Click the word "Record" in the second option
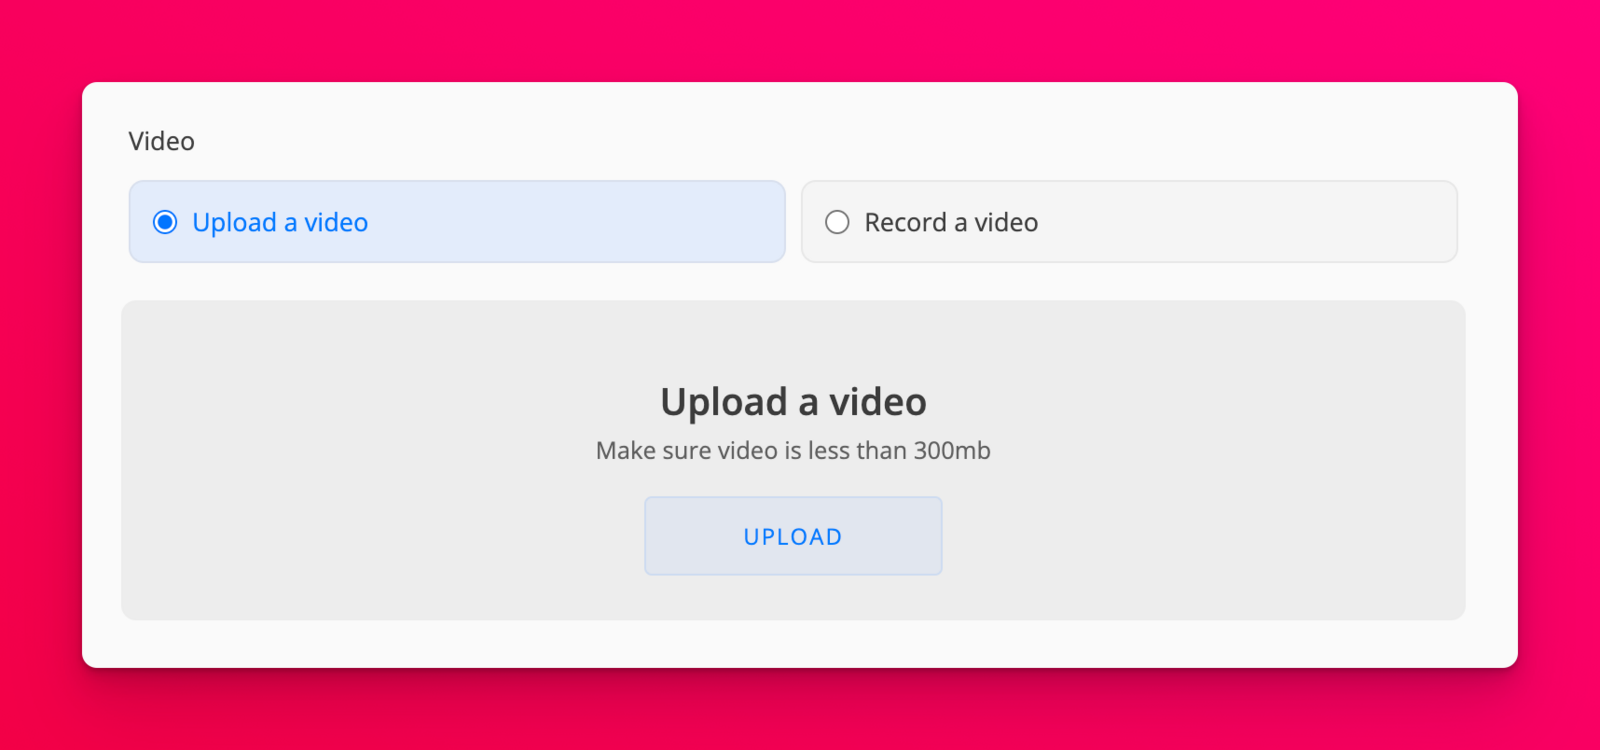 [x=905, y=222]
